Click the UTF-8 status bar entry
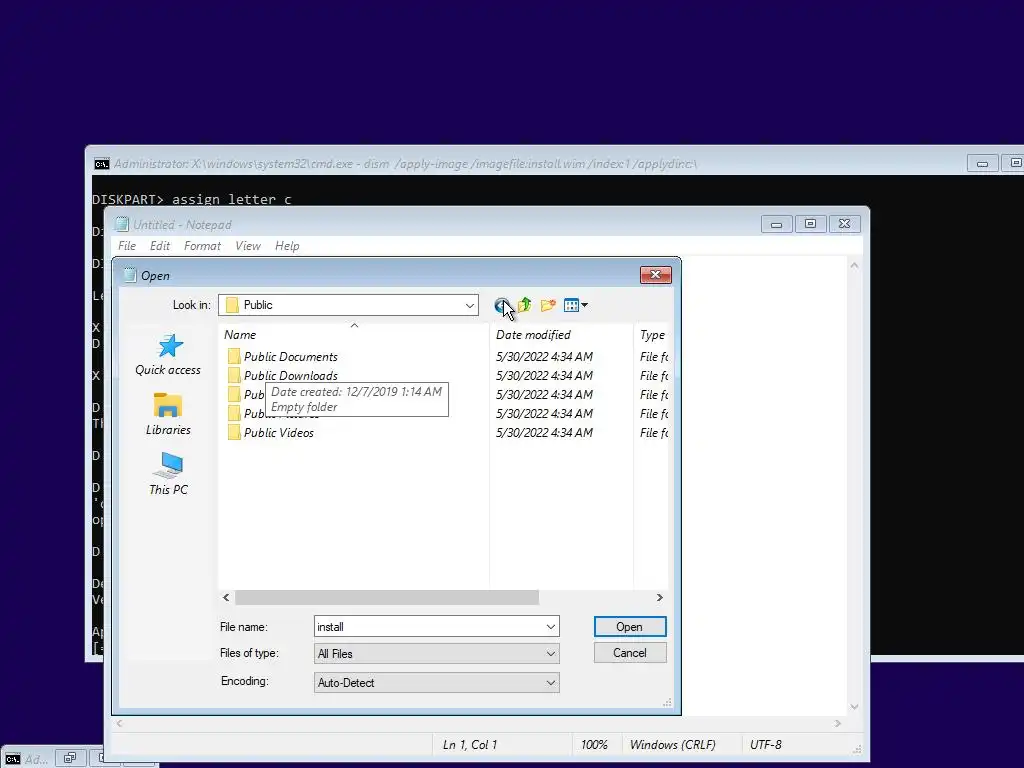The width and height of the screenshot is (1024, 768). (x=765, y=744)
